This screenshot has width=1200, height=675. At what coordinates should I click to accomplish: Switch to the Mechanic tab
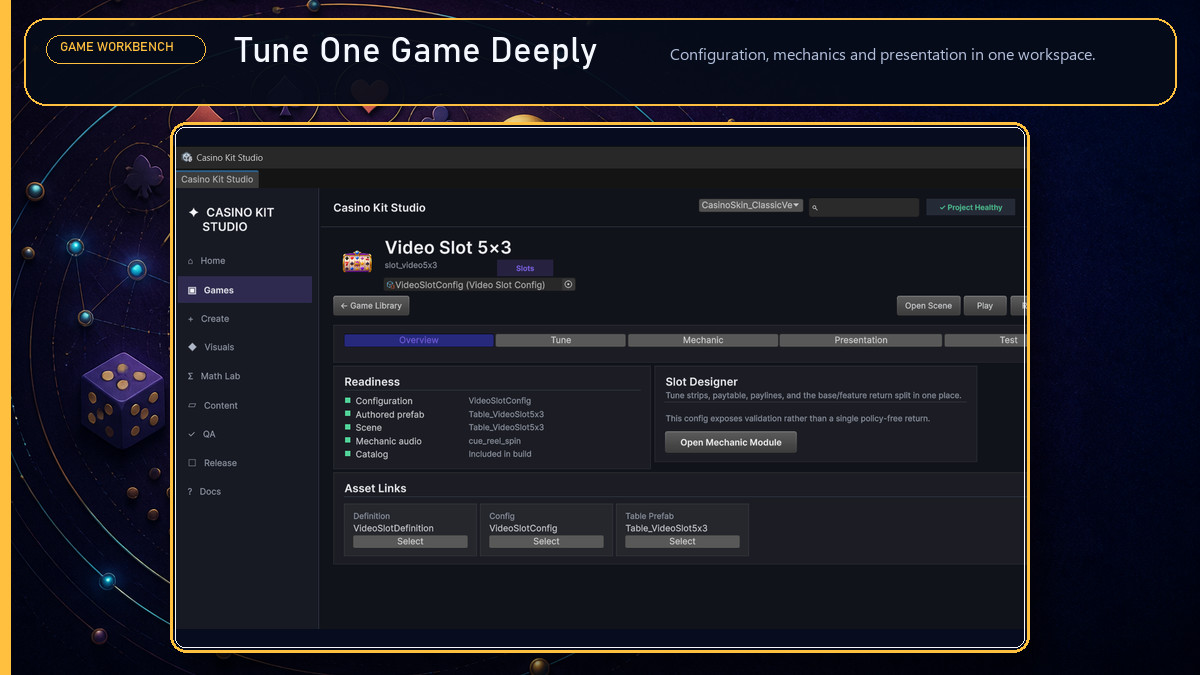(703, 340)
